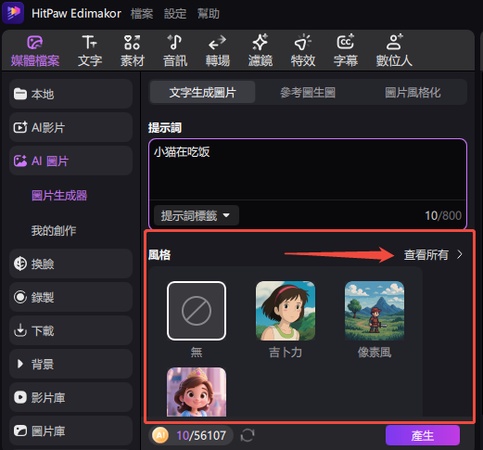
Task: Select the 像素風 pixel style thumbnail
Action: coord(374,311)
